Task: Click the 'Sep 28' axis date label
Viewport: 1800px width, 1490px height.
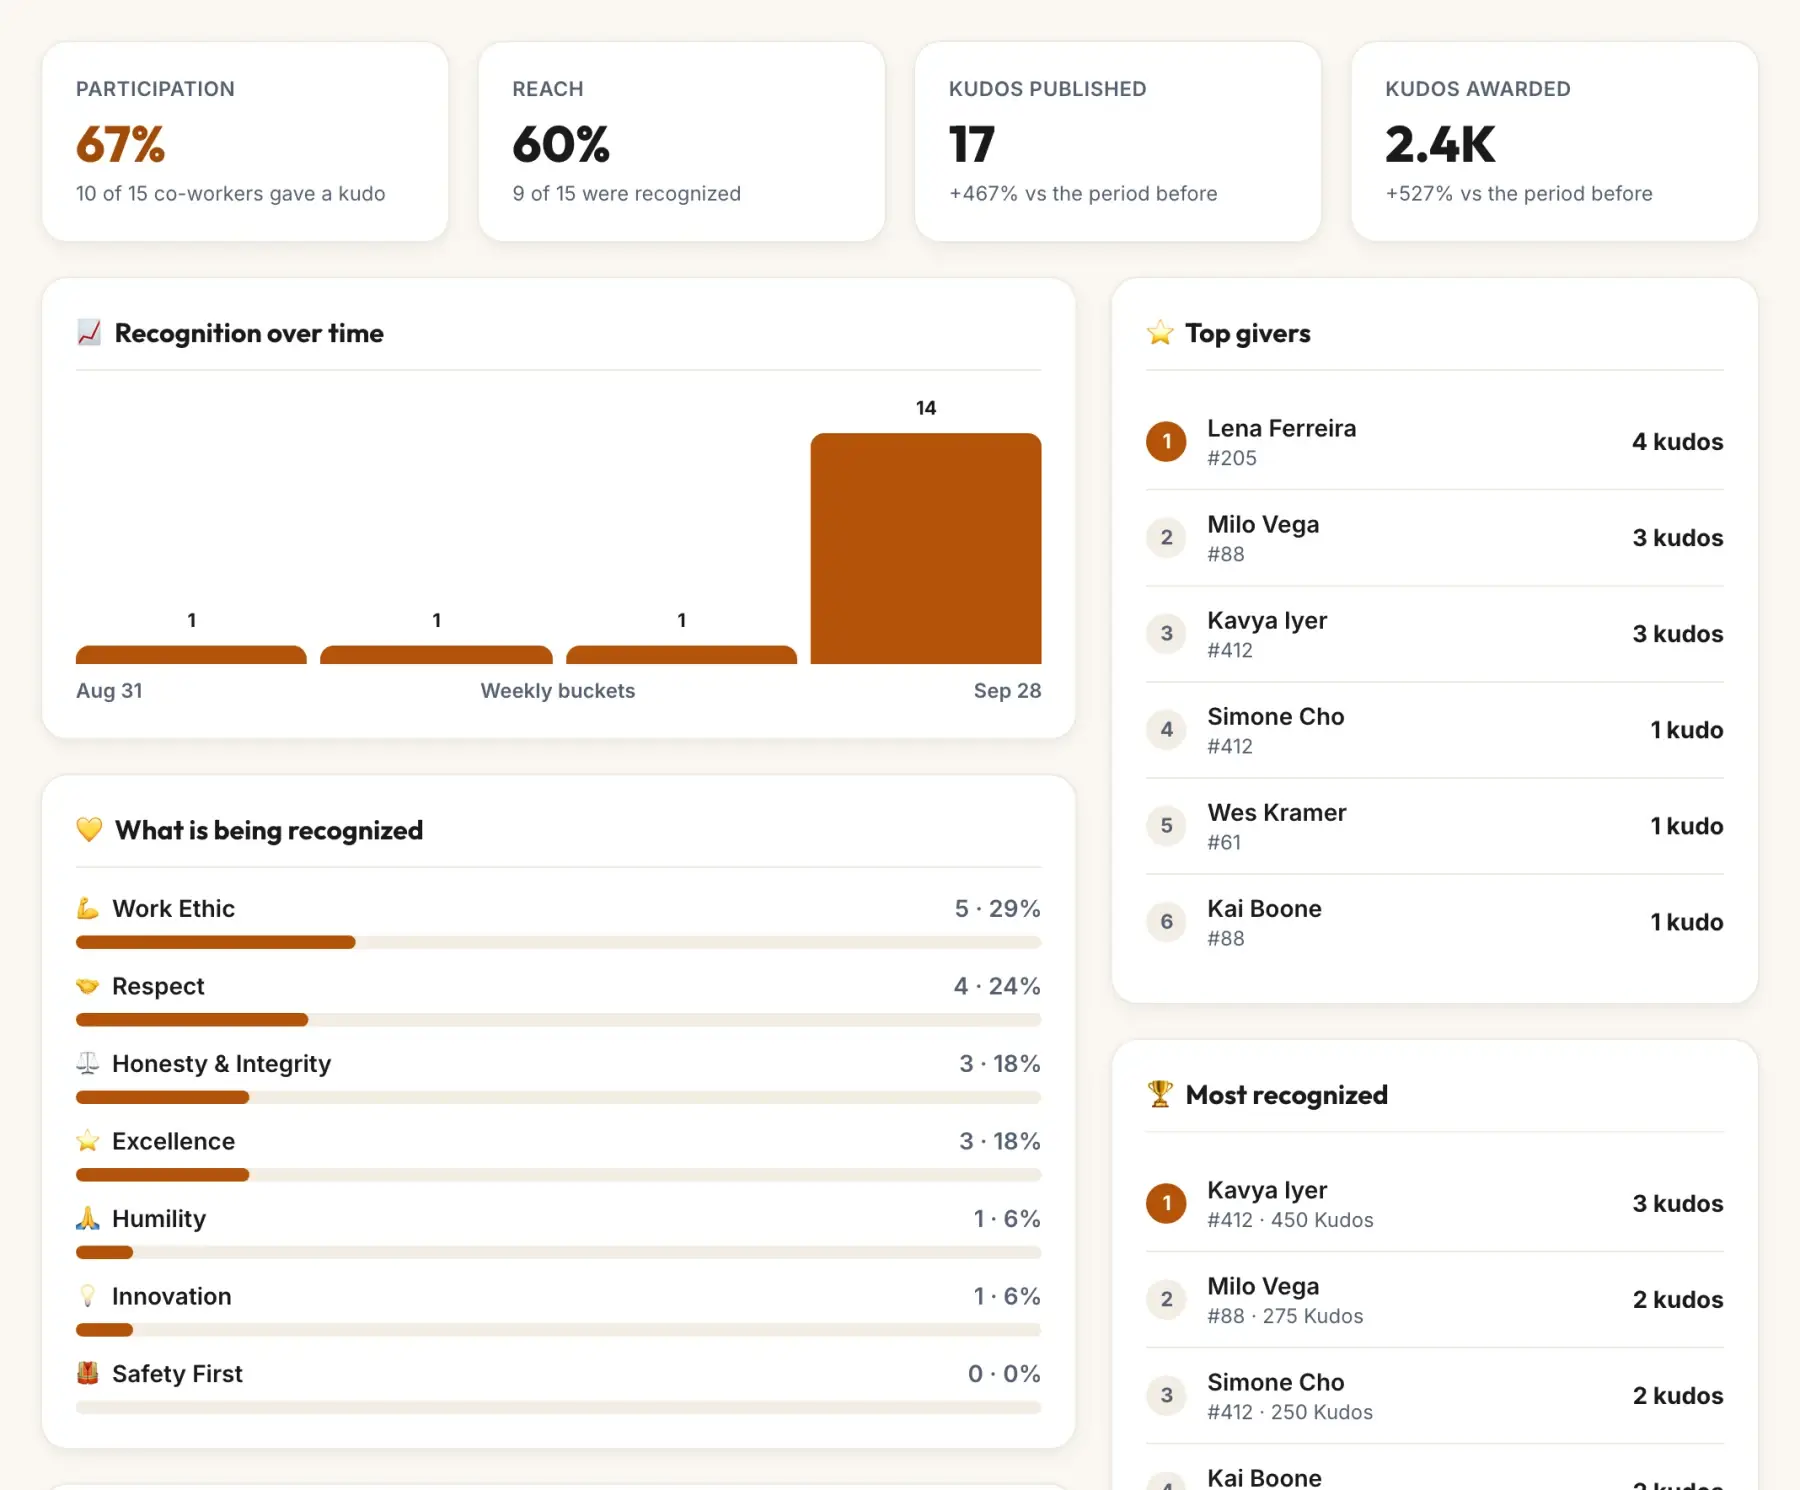Action: coord(1008,690)
